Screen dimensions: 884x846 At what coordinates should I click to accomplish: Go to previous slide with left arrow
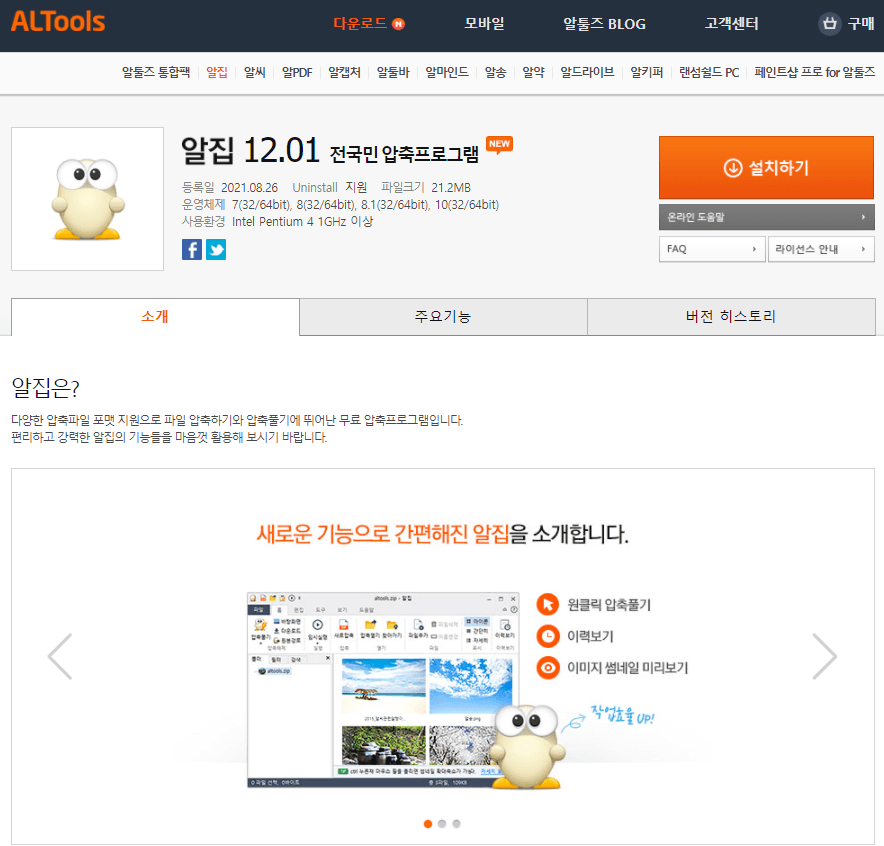(x=60, y=656)
